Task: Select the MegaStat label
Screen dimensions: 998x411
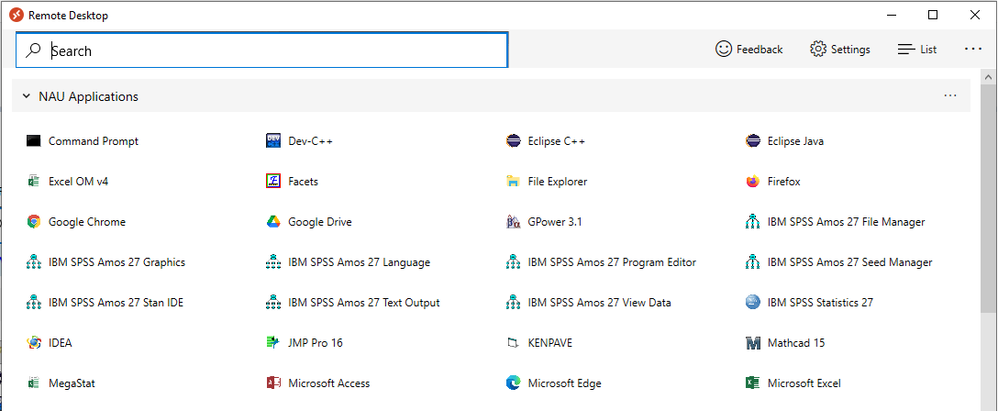Action: tap(72, 383)
